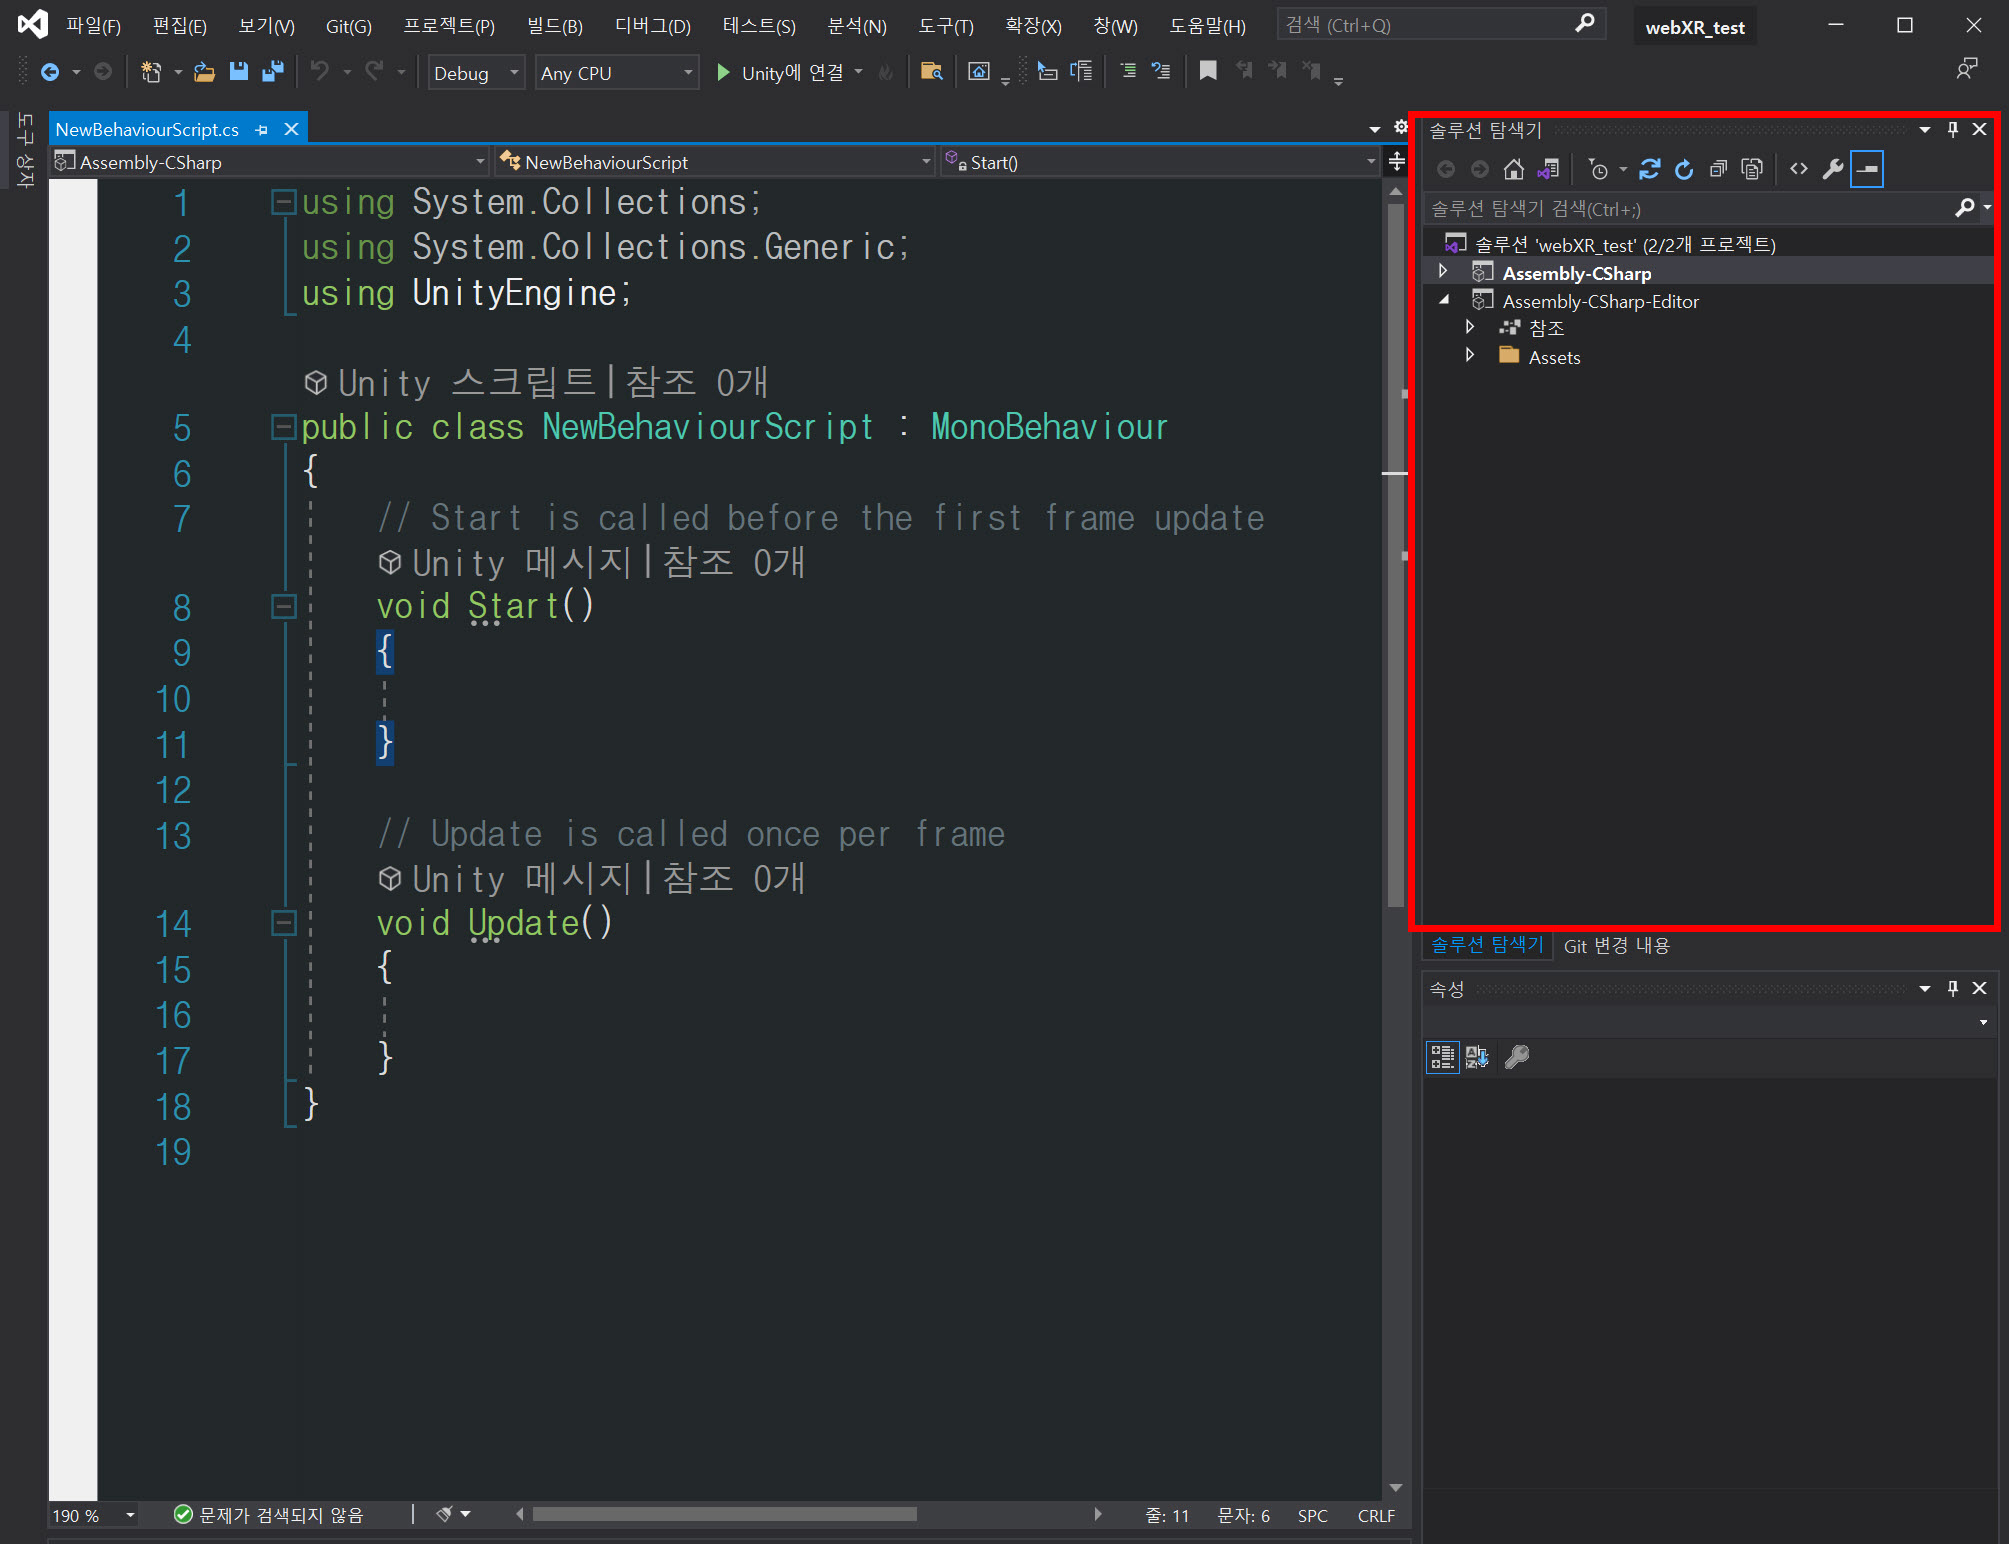Viewport: 2009px width, 1544px height.
Task: Select the Assets folder in the tree
Action: pyautogui.click(x=1554, y=358)
